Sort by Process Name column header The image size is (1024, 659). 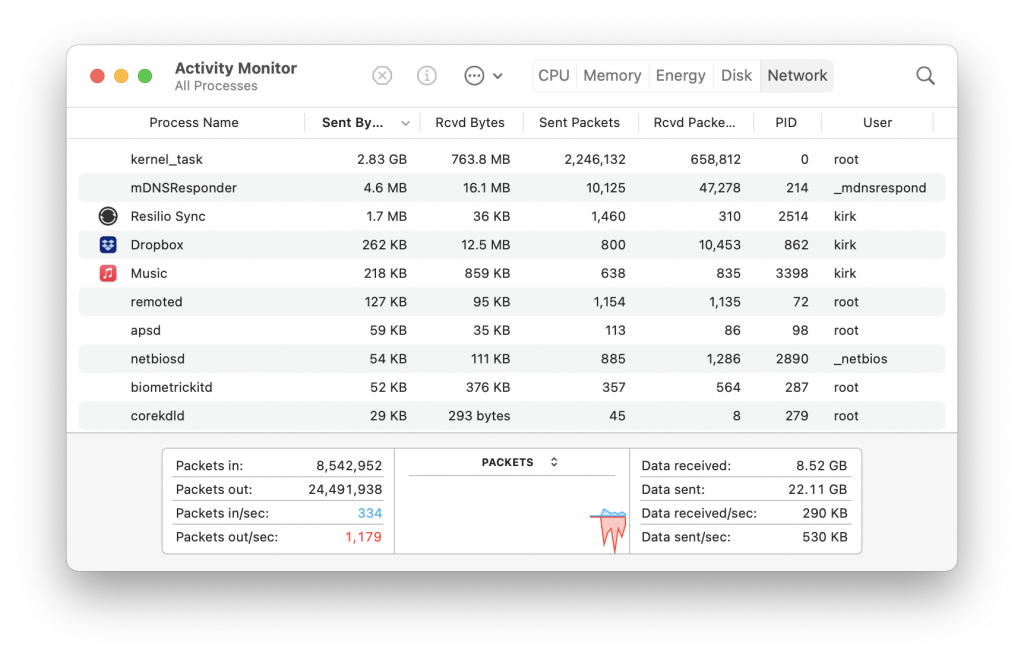[x=193, y=123]
